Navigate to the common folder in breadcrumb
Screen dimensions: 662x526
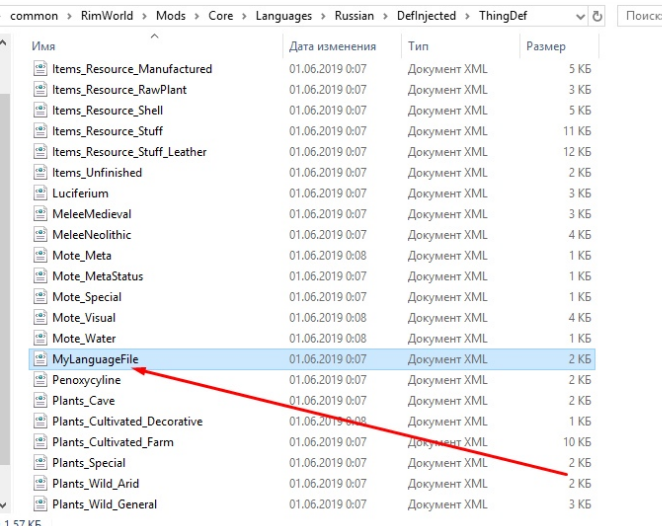pos(34,16)
